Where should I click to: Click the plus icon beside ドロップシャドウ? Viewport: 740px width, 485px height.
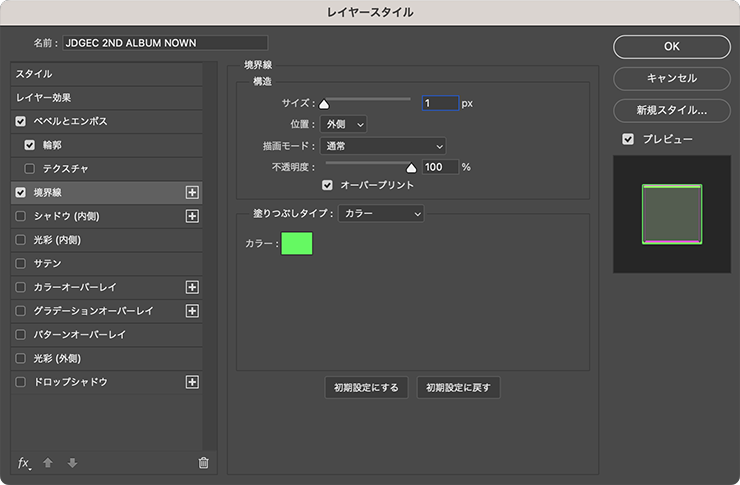pos(193,382)
